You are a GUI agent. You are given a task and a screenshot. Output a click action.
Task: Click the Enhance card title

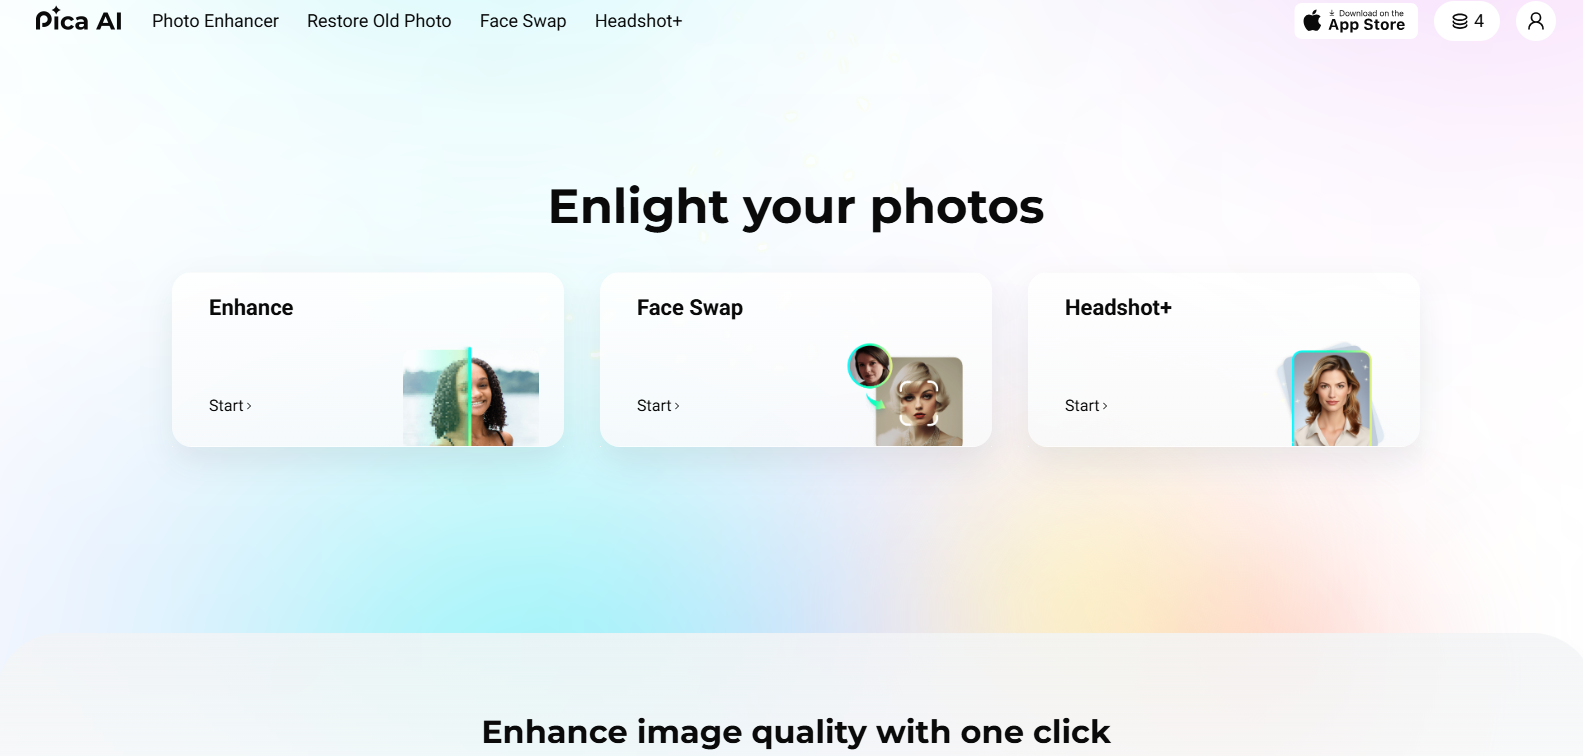[251, 307]
